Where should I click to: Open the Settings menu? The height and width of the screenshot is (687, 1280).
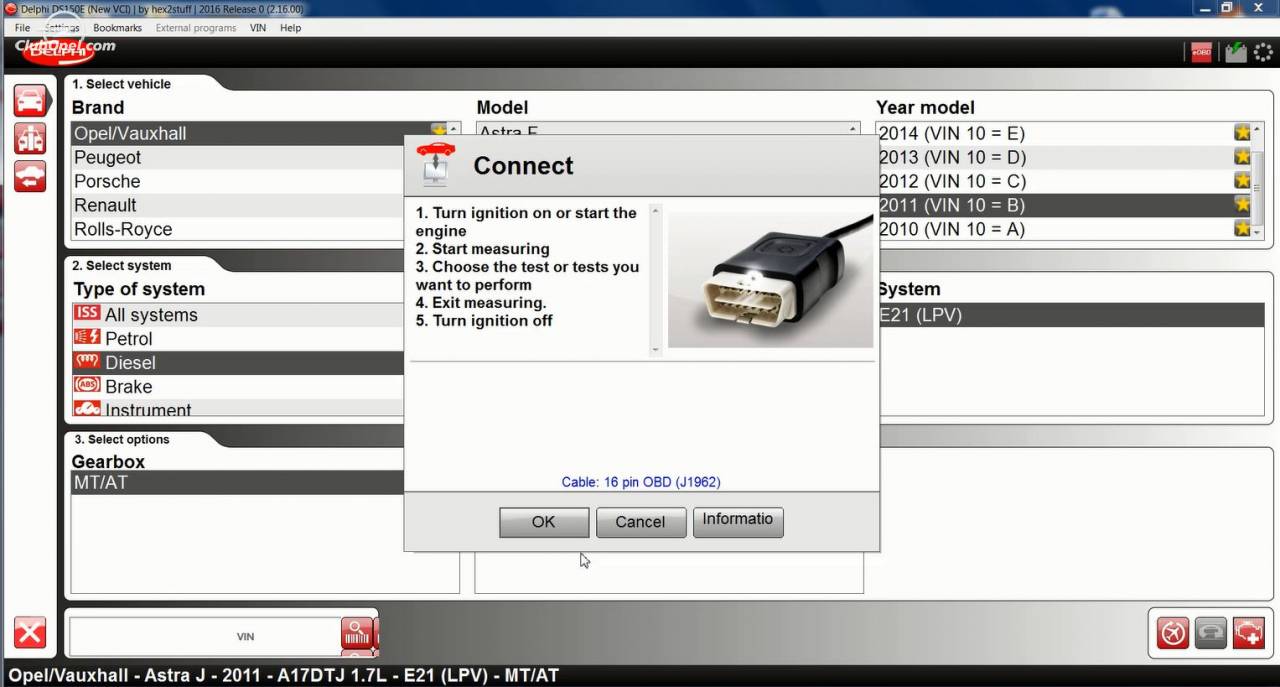[62, 28]
